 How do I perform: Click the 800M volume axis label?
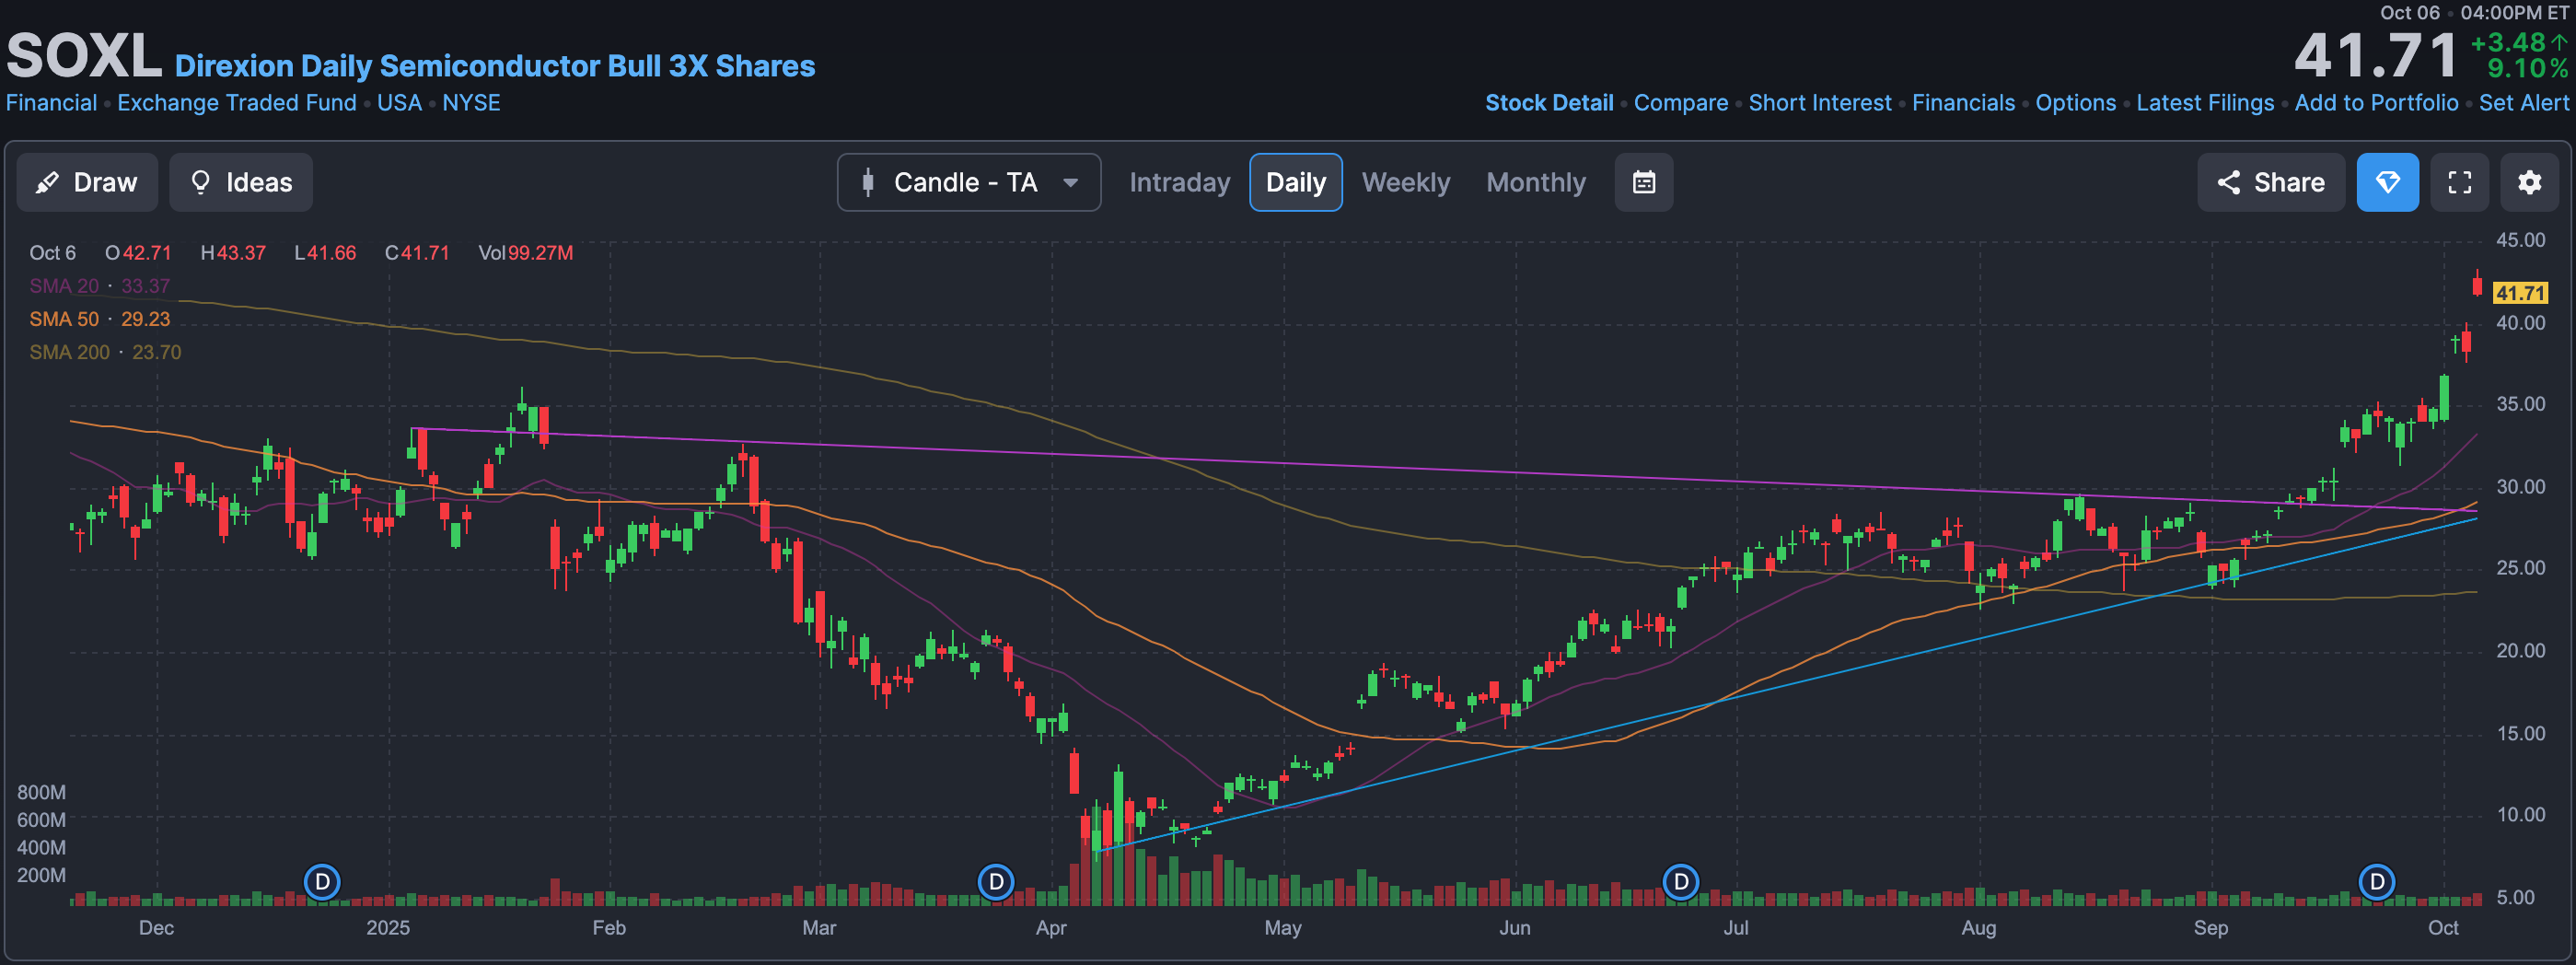click(x=41, y=792)
